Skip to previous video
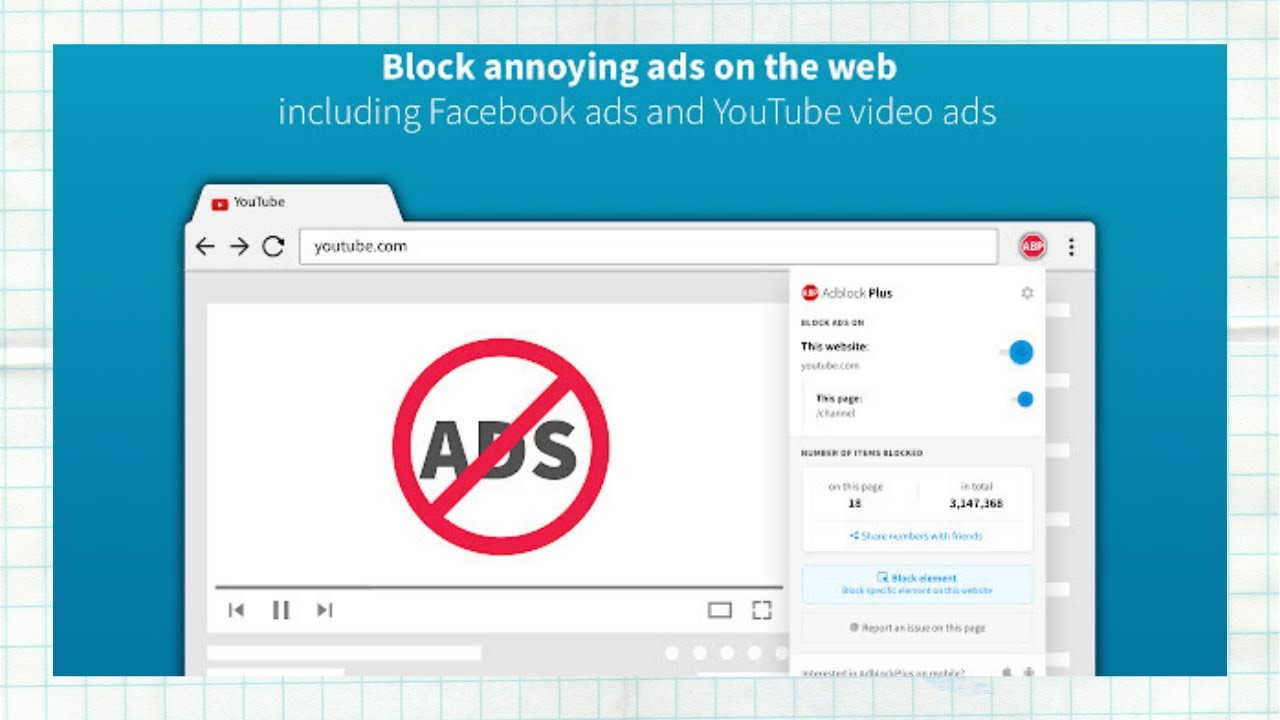Viewport: 1280px width, 720px height. (x=236, y=610)
